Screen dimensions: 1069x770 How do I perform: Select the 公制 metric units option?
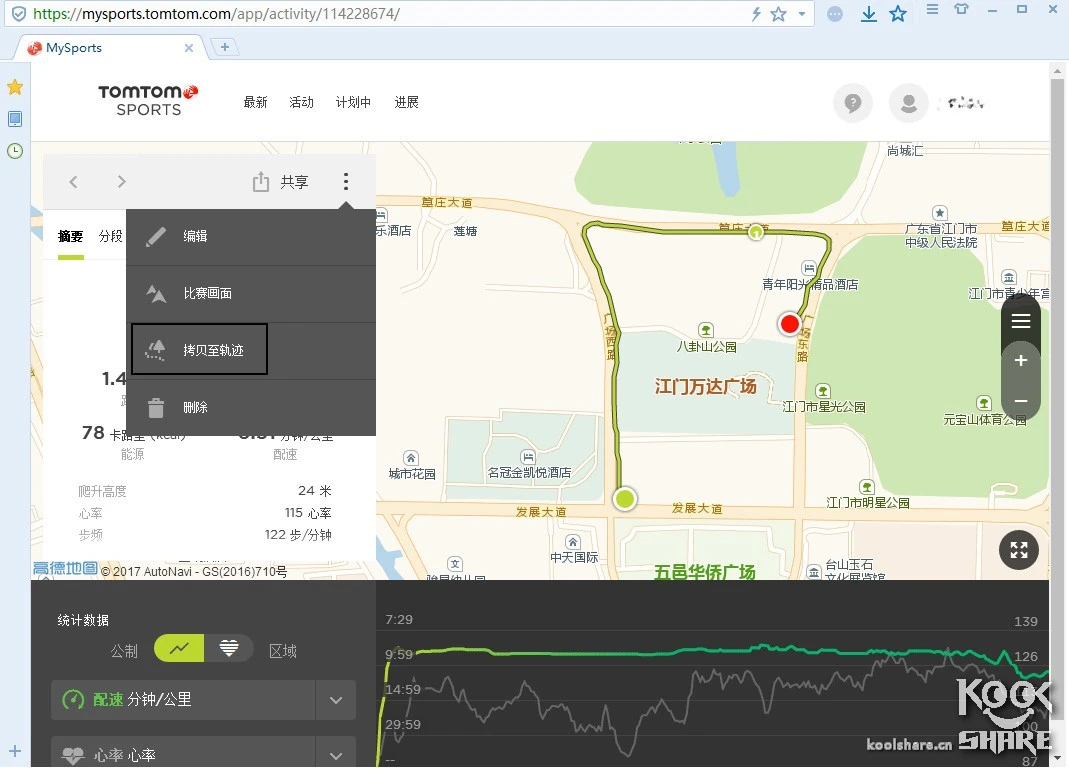tap(124, 651)
